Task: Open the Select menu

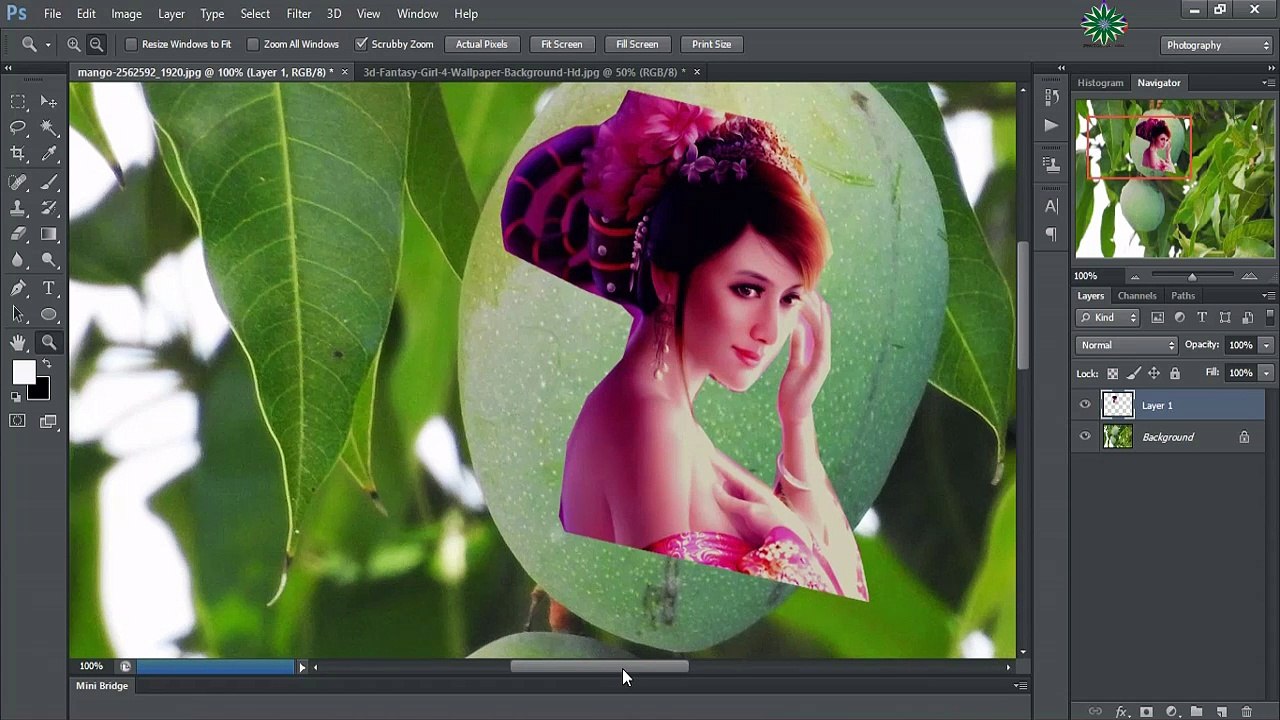Action: [x=255, y=14]
